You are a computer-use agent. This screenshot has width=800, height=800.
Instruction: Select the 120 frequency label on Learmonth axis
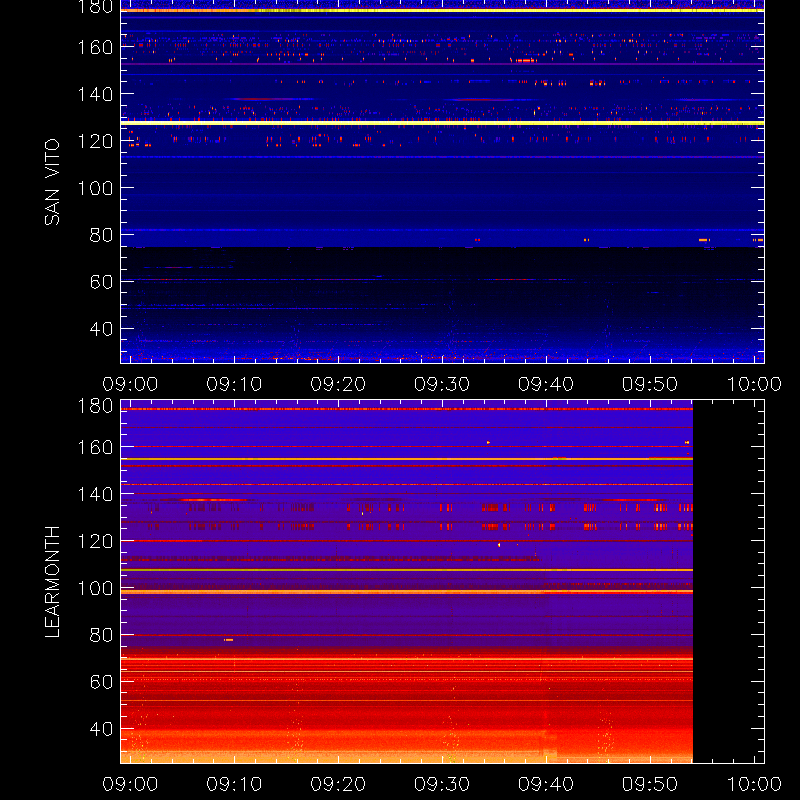pos(95,541)
